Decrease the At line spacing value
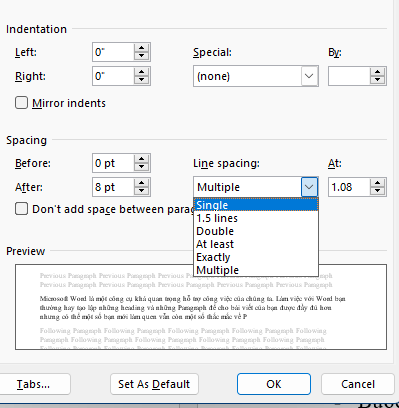The height and width of the screenshot is (408, 399). [x=377, y=191]
